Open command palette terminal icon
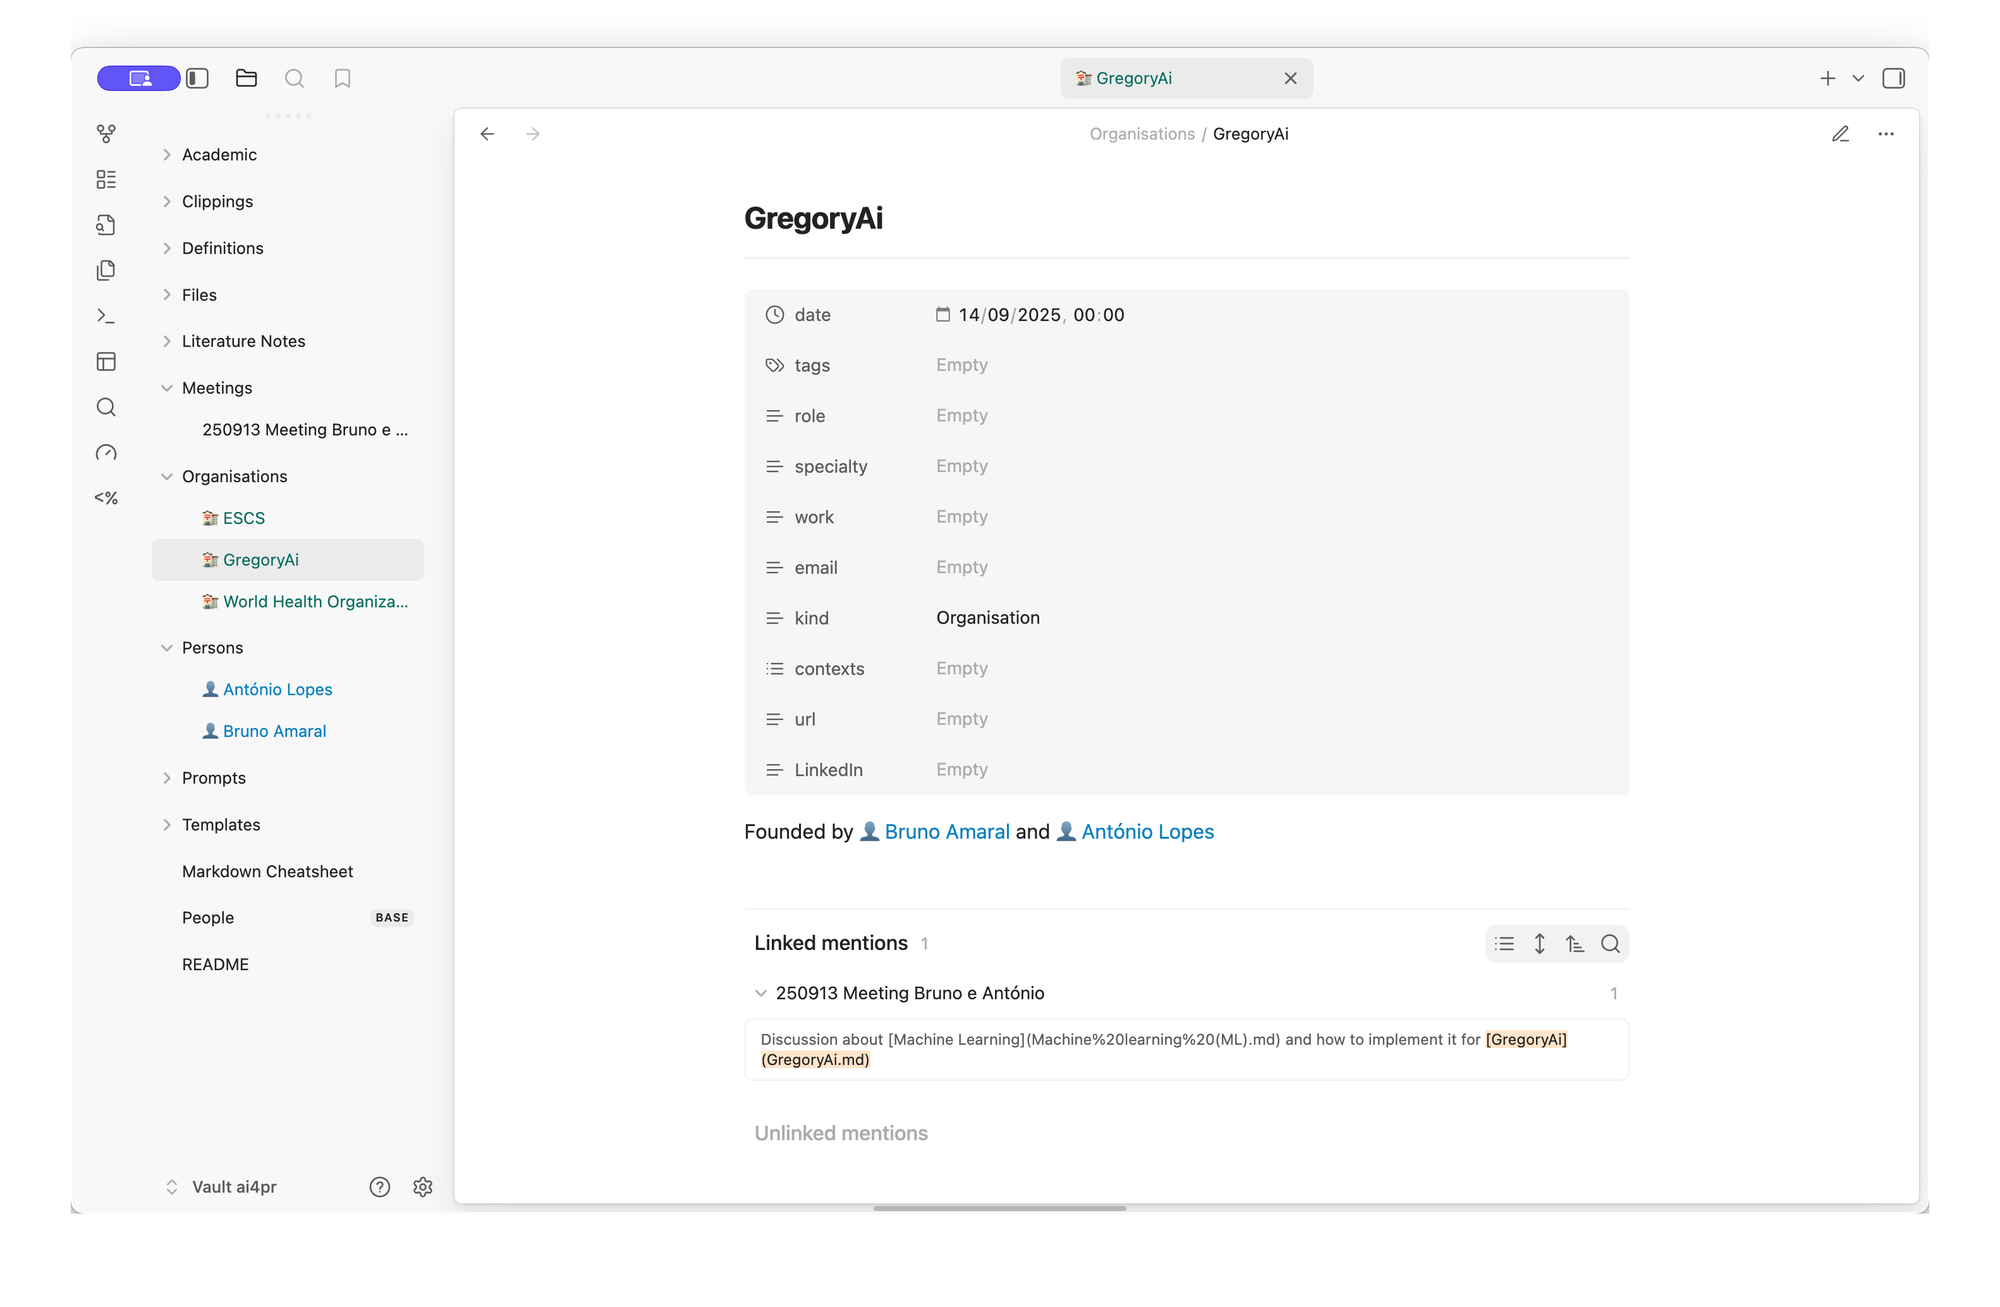The height and width of the screenshot is (1307, 2000). (x=106, y=316)
